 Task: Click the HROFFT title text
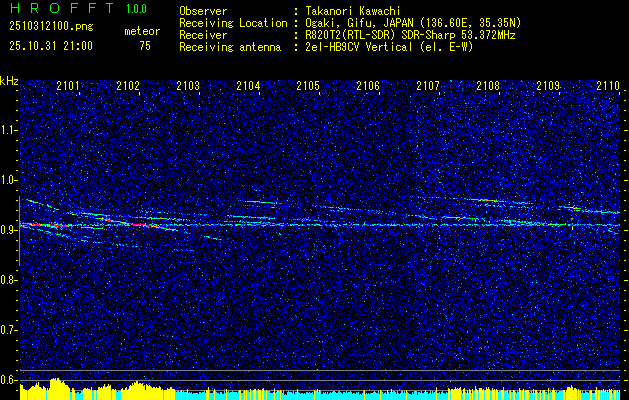tap(62, 8)
